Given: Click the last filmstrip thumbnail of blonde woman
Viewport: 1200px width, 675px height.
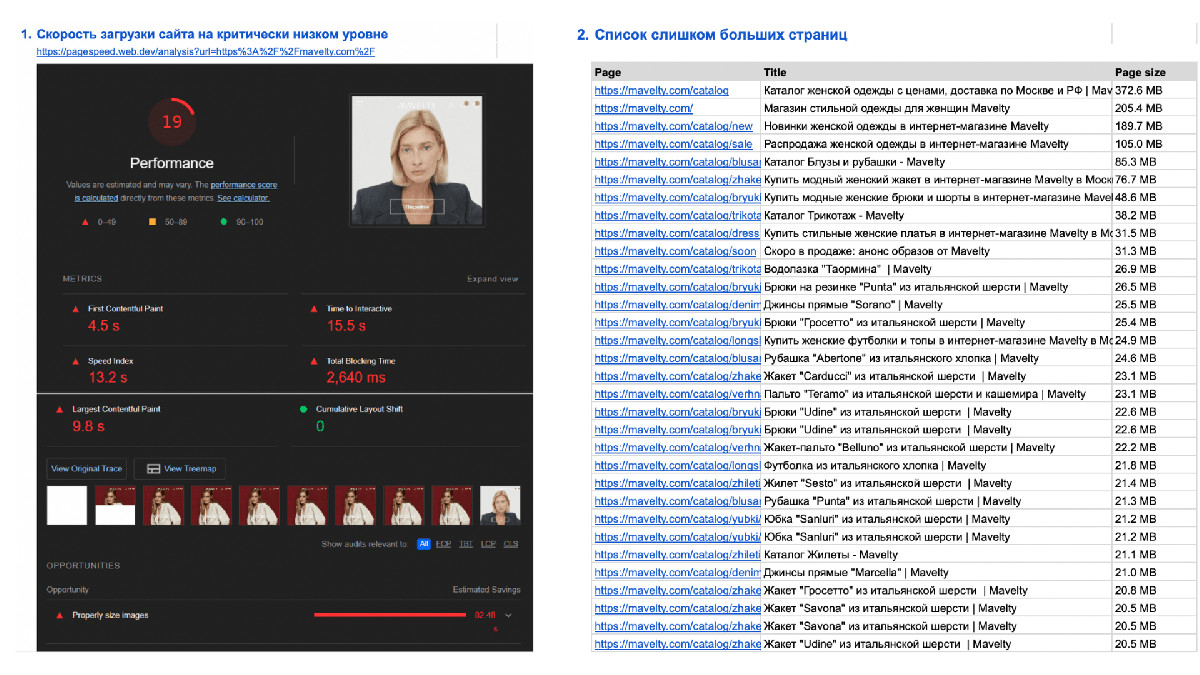Looking at the screenshot, I should 500,506.
